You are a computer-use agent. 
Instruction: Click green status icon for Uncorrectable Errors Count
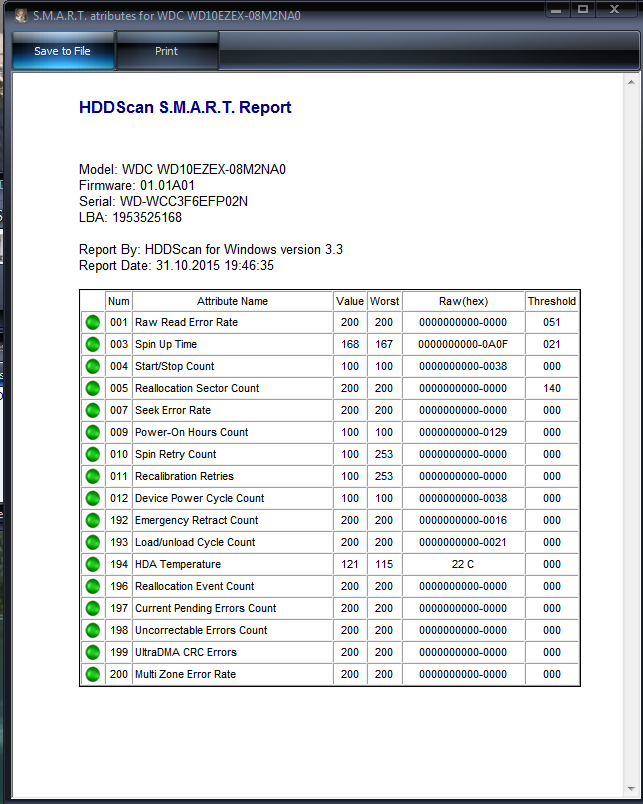93,631
